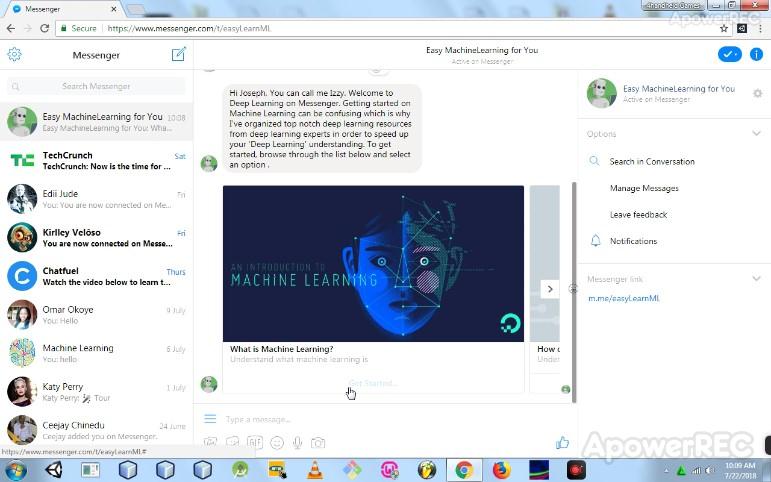The width and height of the screenshot is (771, 482).
Task: Open the Machine Learning conversation
Action: [96, 353]
